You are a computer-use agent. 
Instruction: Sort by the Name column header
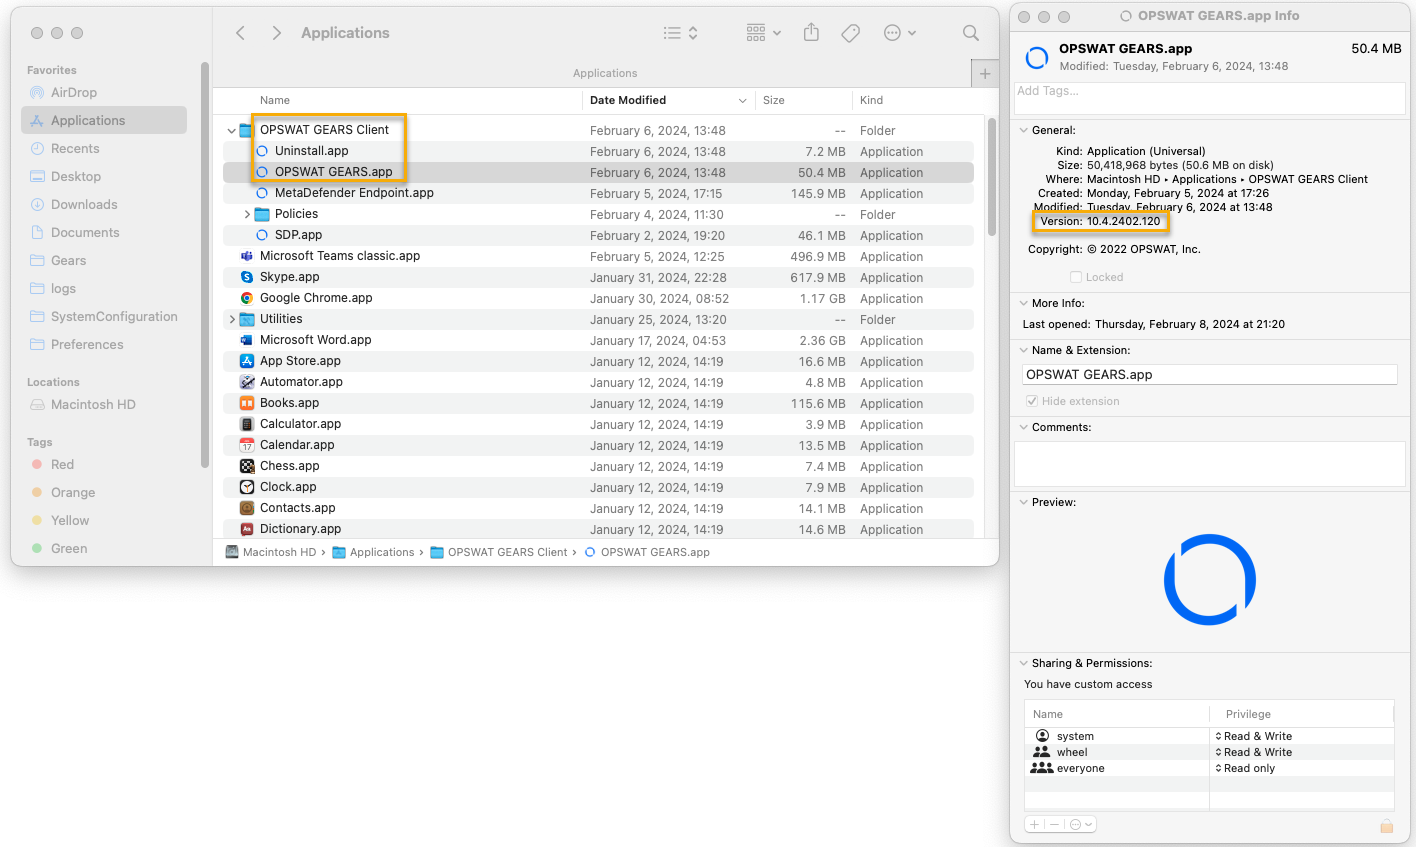tap(275, 100)
